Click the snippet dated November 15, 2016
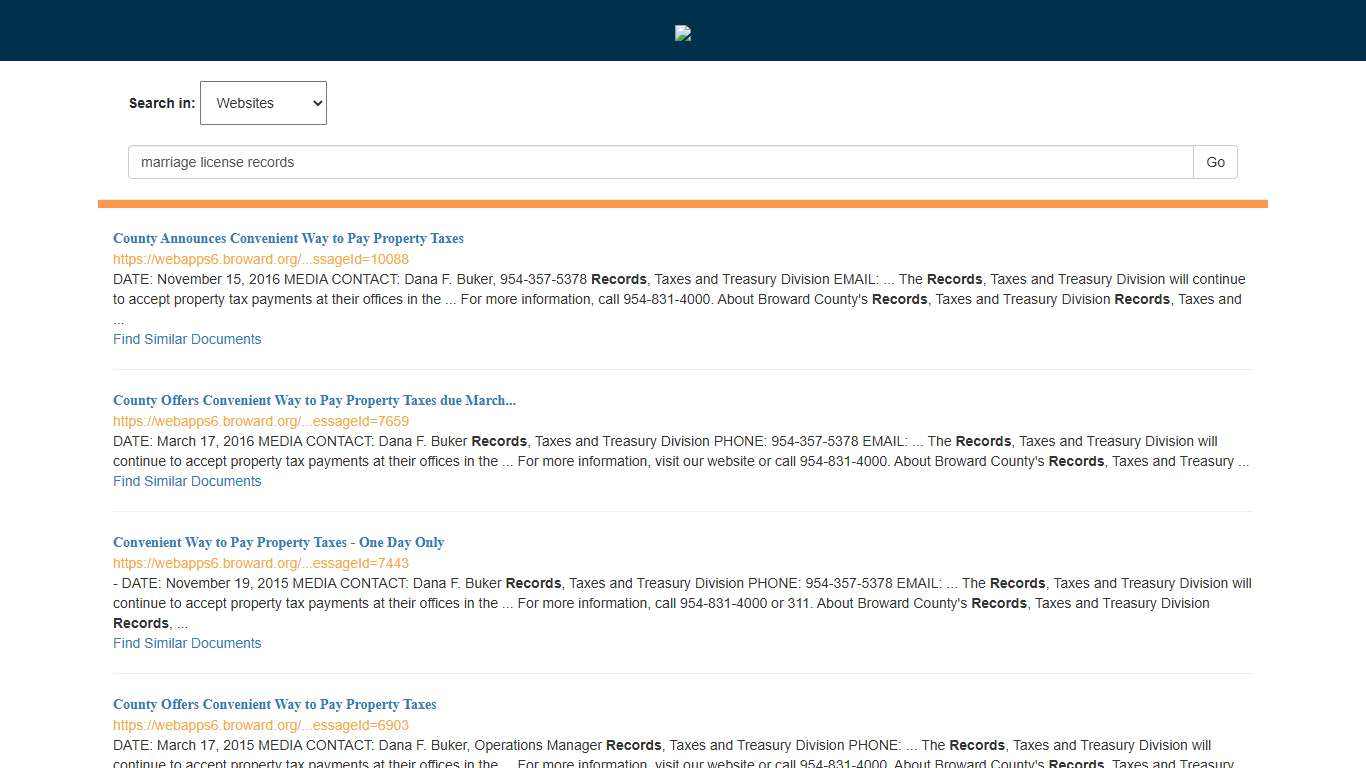Screen dimensions: 1366x768 pyautogui.click(x=680, y=290)
